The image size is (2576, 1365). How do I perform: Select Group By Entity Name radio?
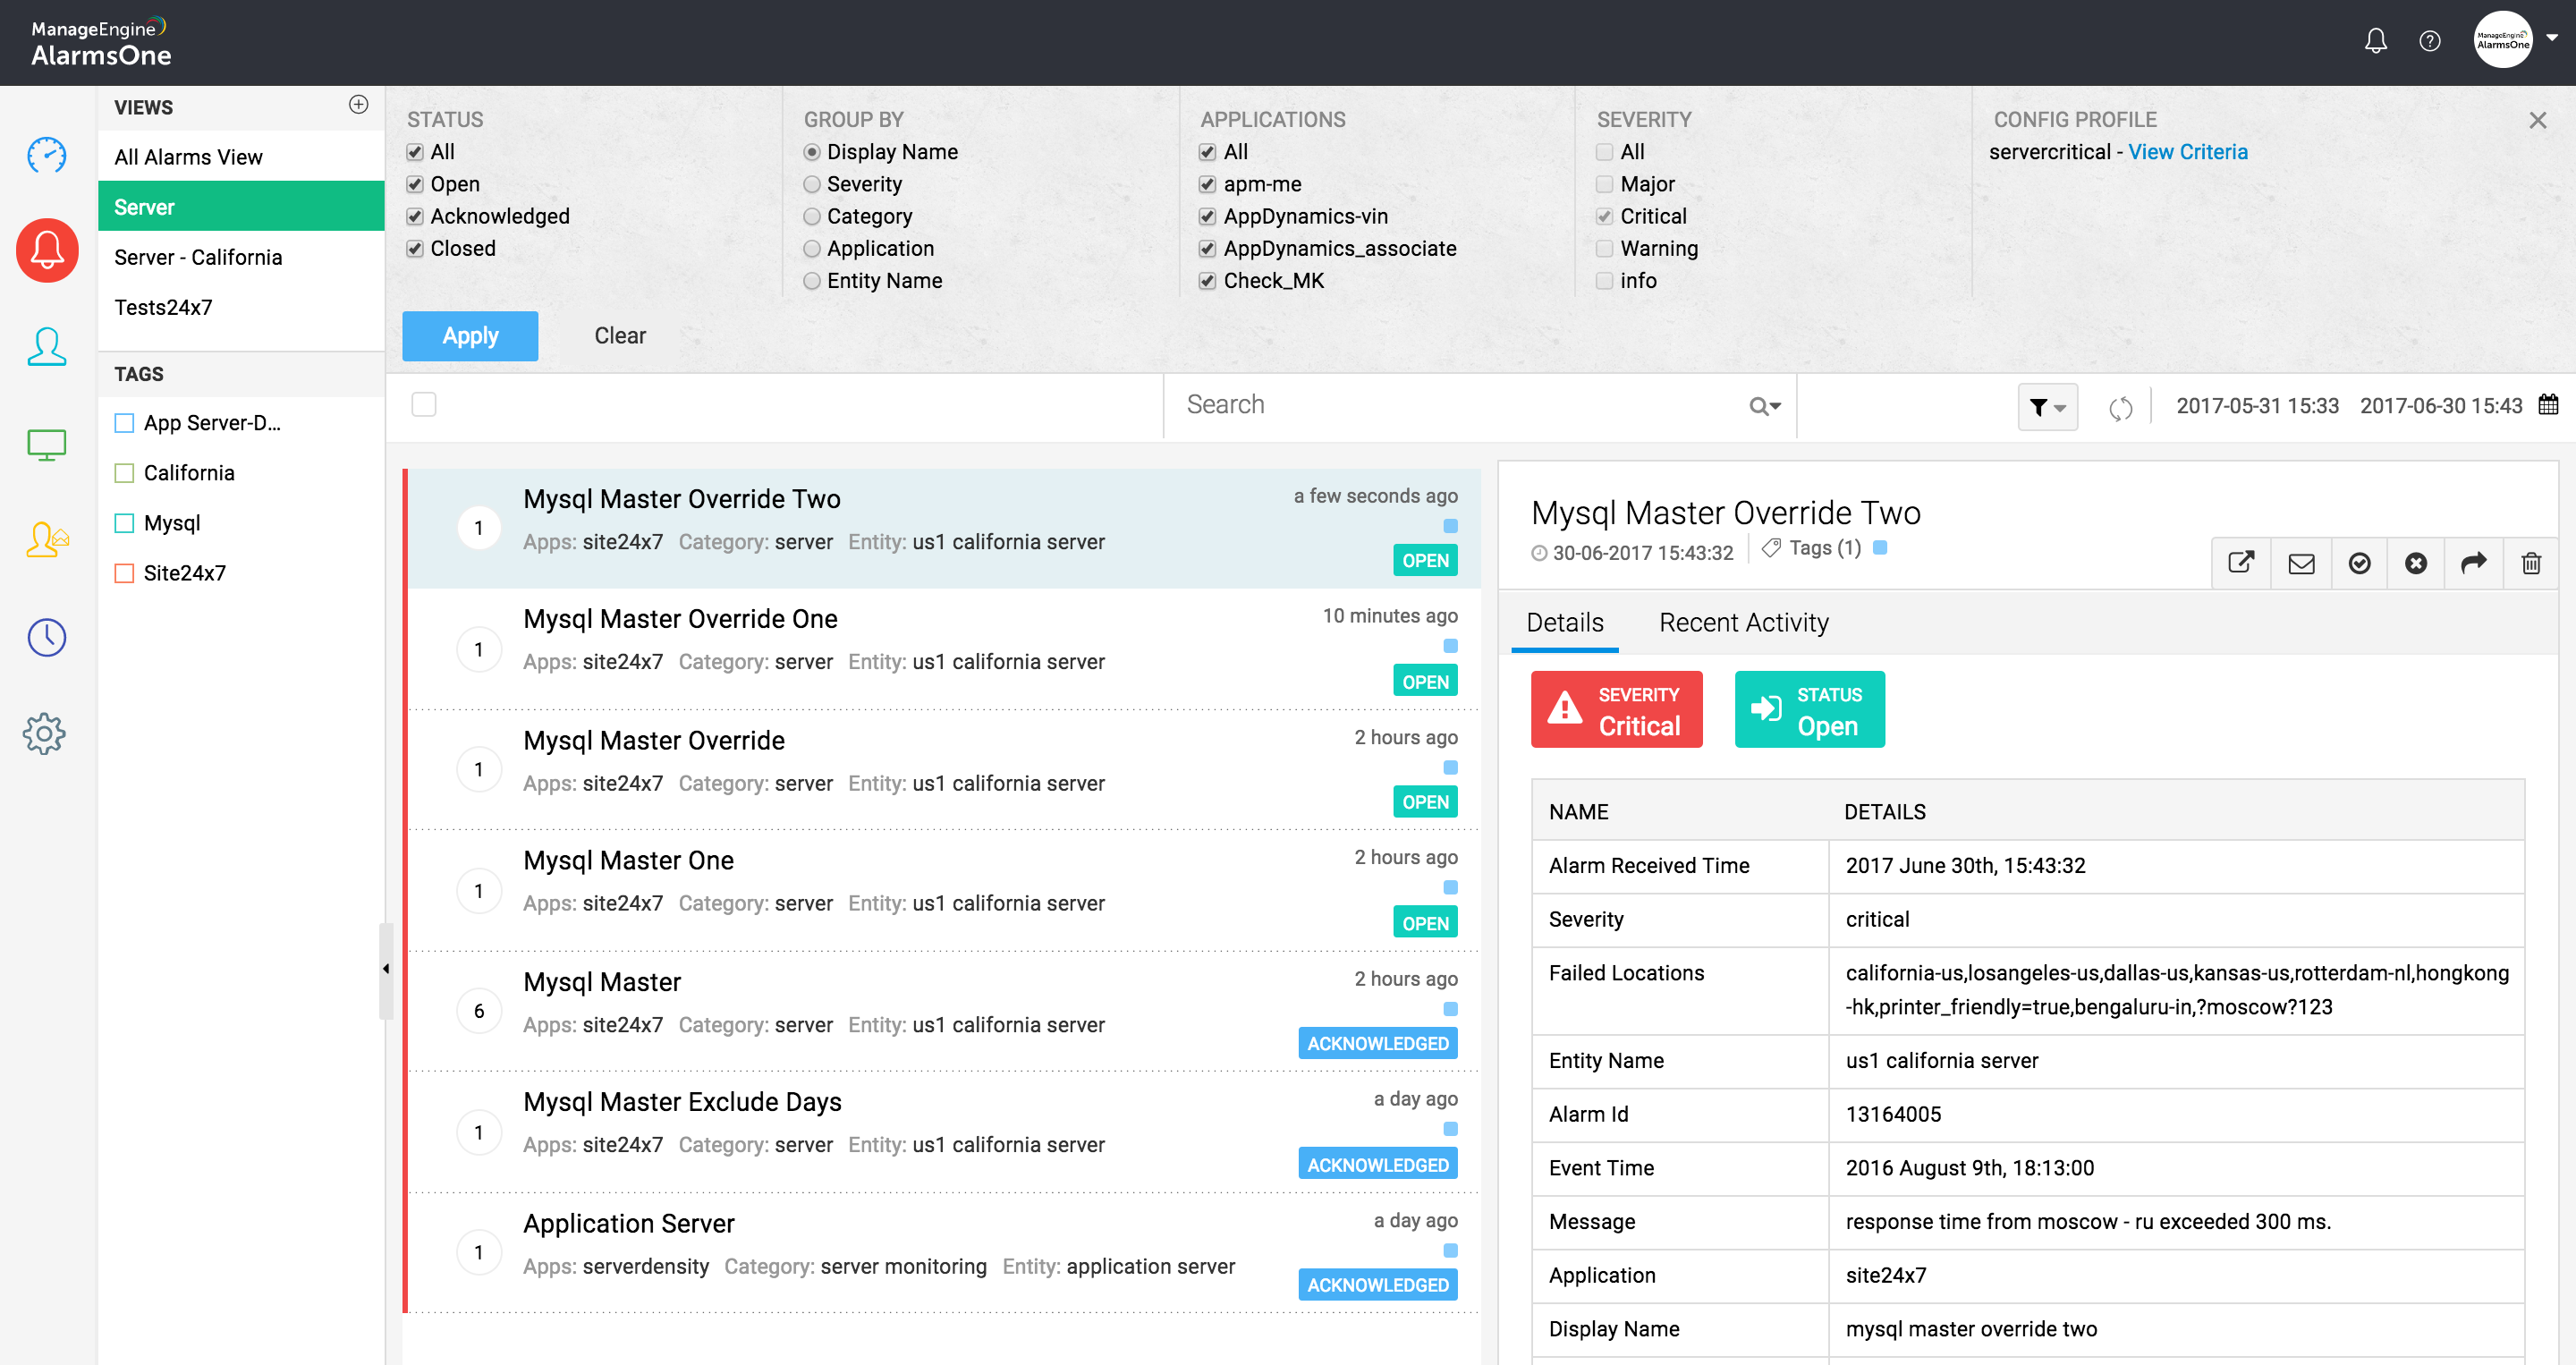[x=812, y=281]
